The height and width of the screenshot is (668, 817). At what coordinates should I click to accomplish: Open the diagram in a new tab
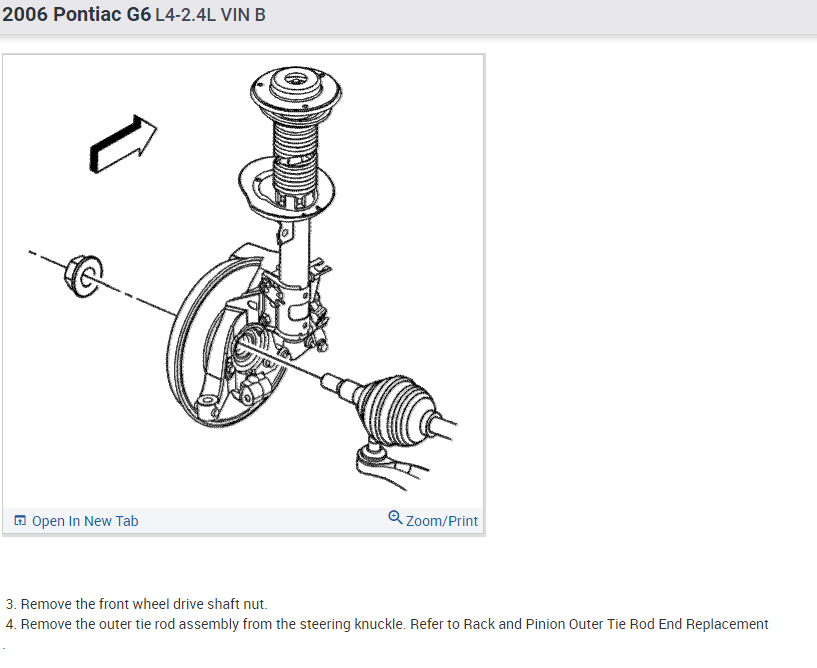pos(77,521)
